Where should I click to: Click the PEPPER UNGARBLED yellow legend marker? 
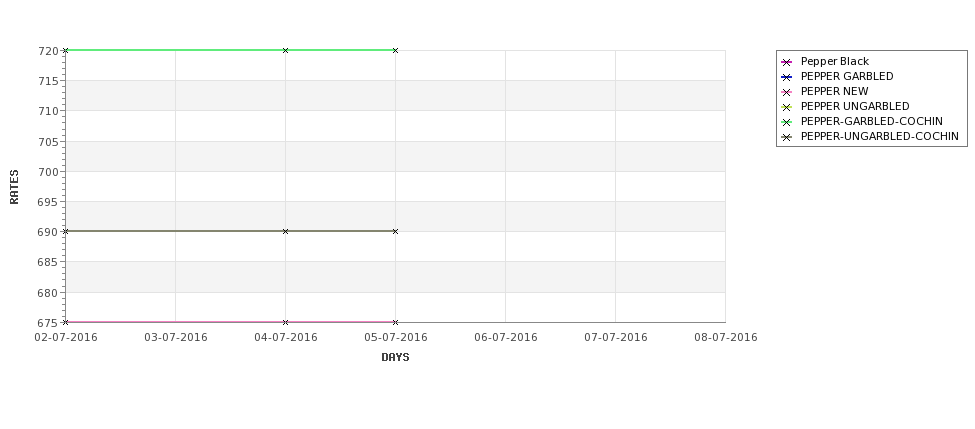click(787, 107)
